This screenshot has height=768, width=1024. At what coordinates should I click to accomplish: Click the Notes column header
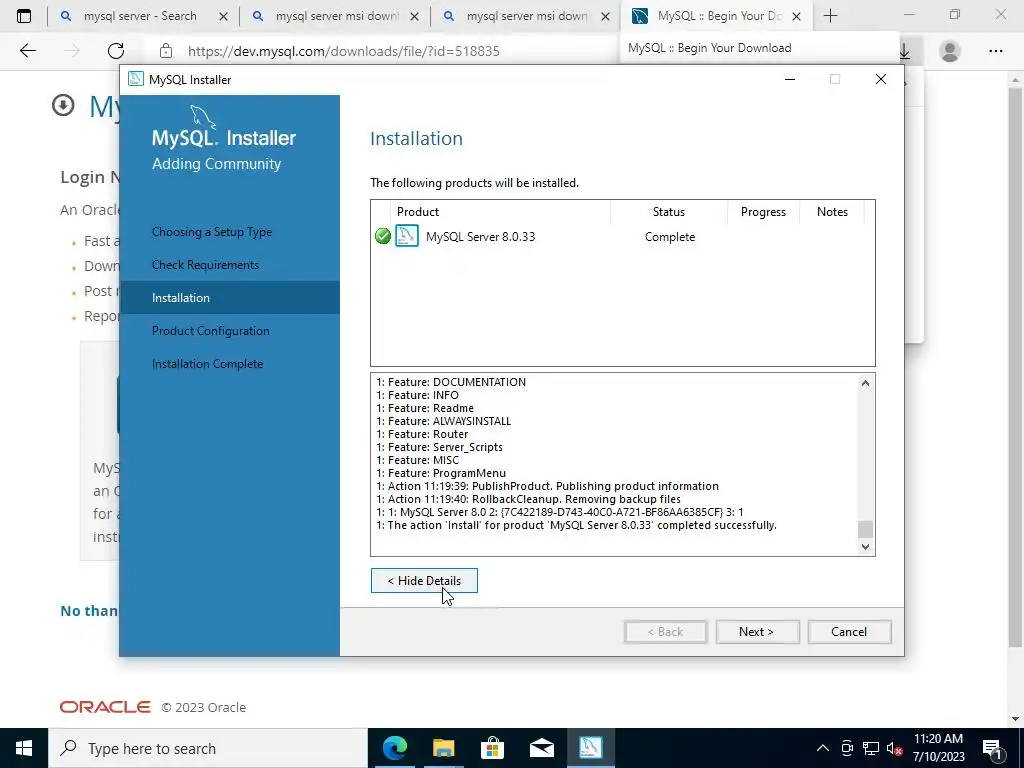832,212
